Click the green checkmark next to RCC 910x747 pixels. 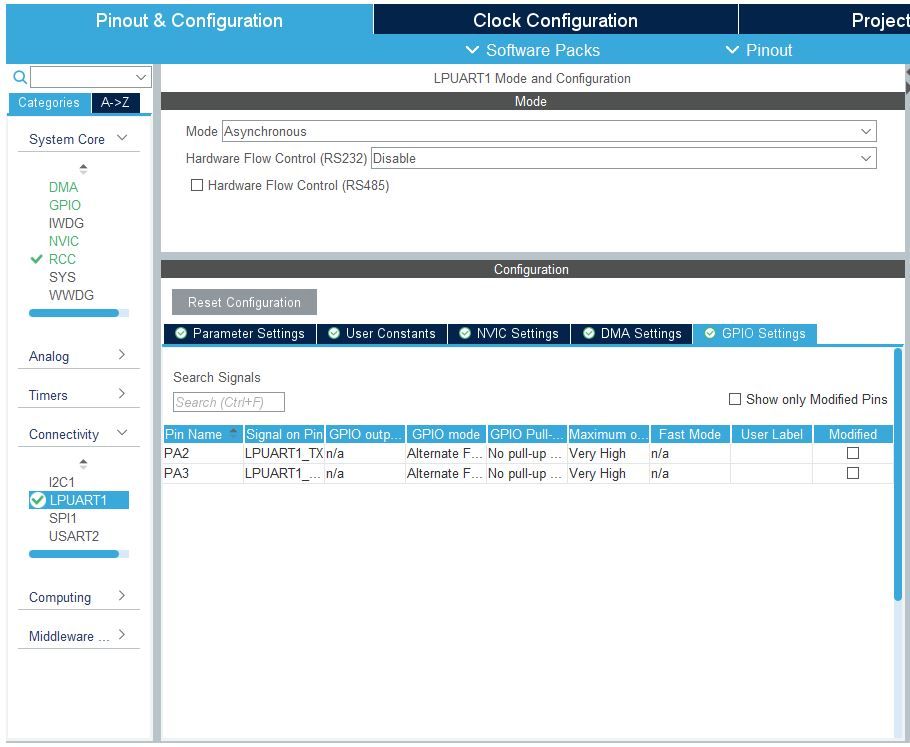[x=37, y=259]
